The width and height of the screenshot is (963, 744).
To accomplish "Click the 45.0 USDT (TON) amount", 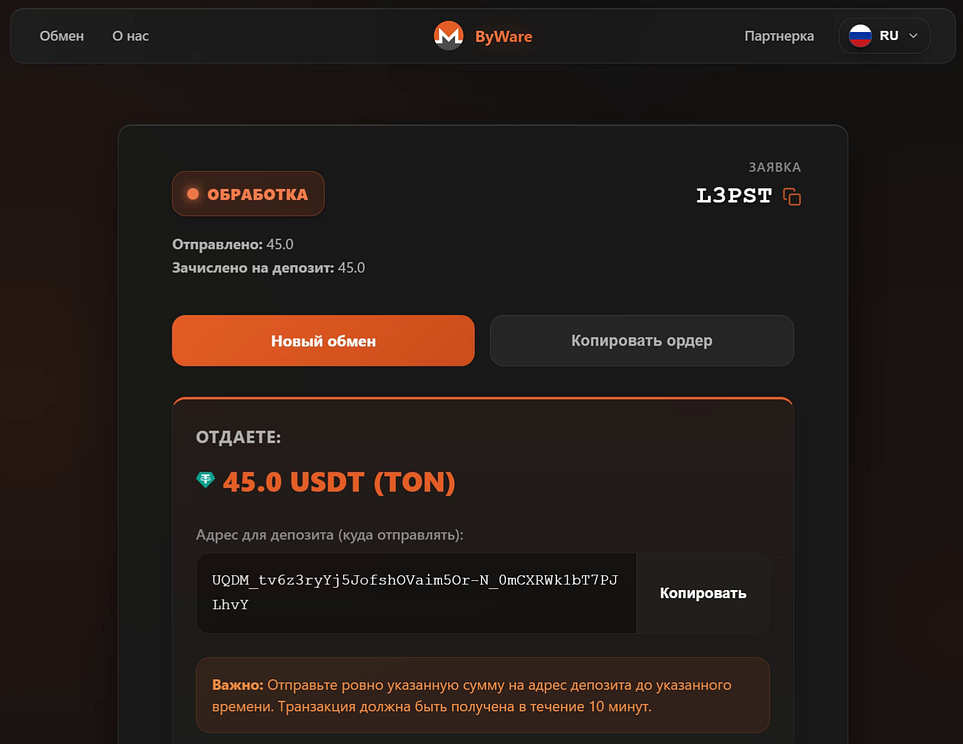I will pos(339,482).
